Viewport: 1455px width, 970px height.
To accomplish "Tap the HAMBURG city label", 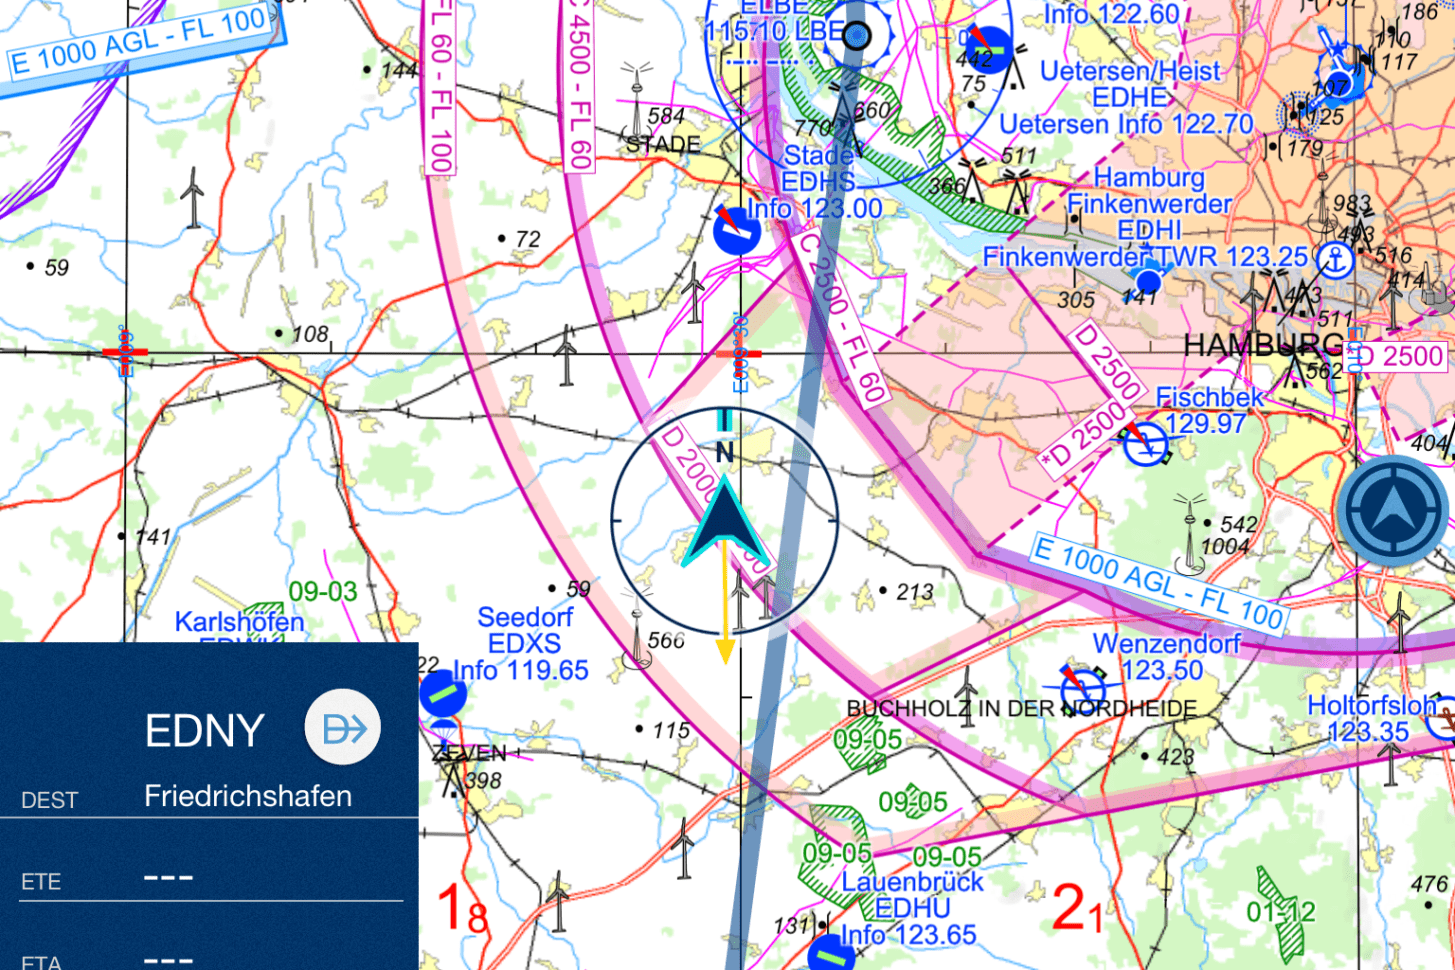I will click(1264, 346).
